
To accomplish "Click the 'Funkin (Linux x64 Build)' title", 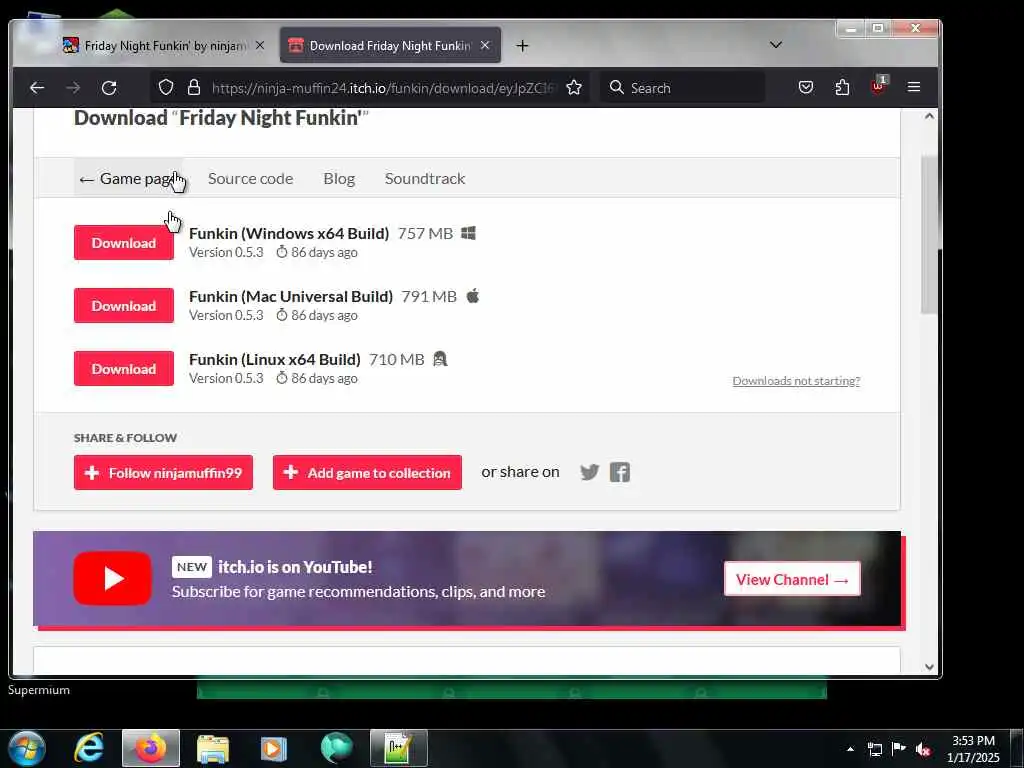I will coord(274,359).
